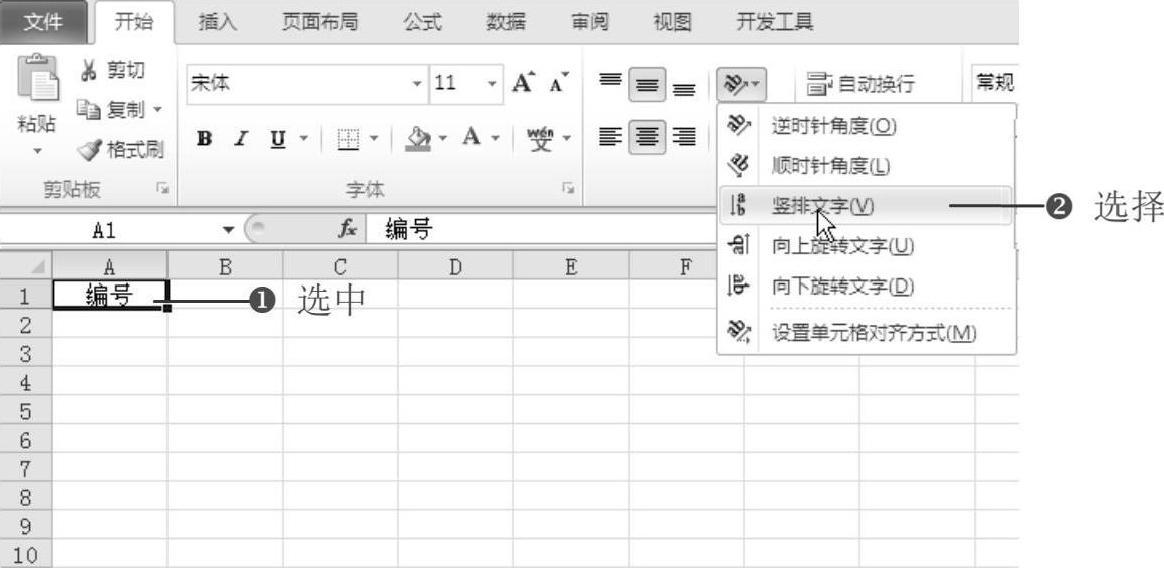
Task: Open paste options dropdown arrow
Action: tap(39, 151)
